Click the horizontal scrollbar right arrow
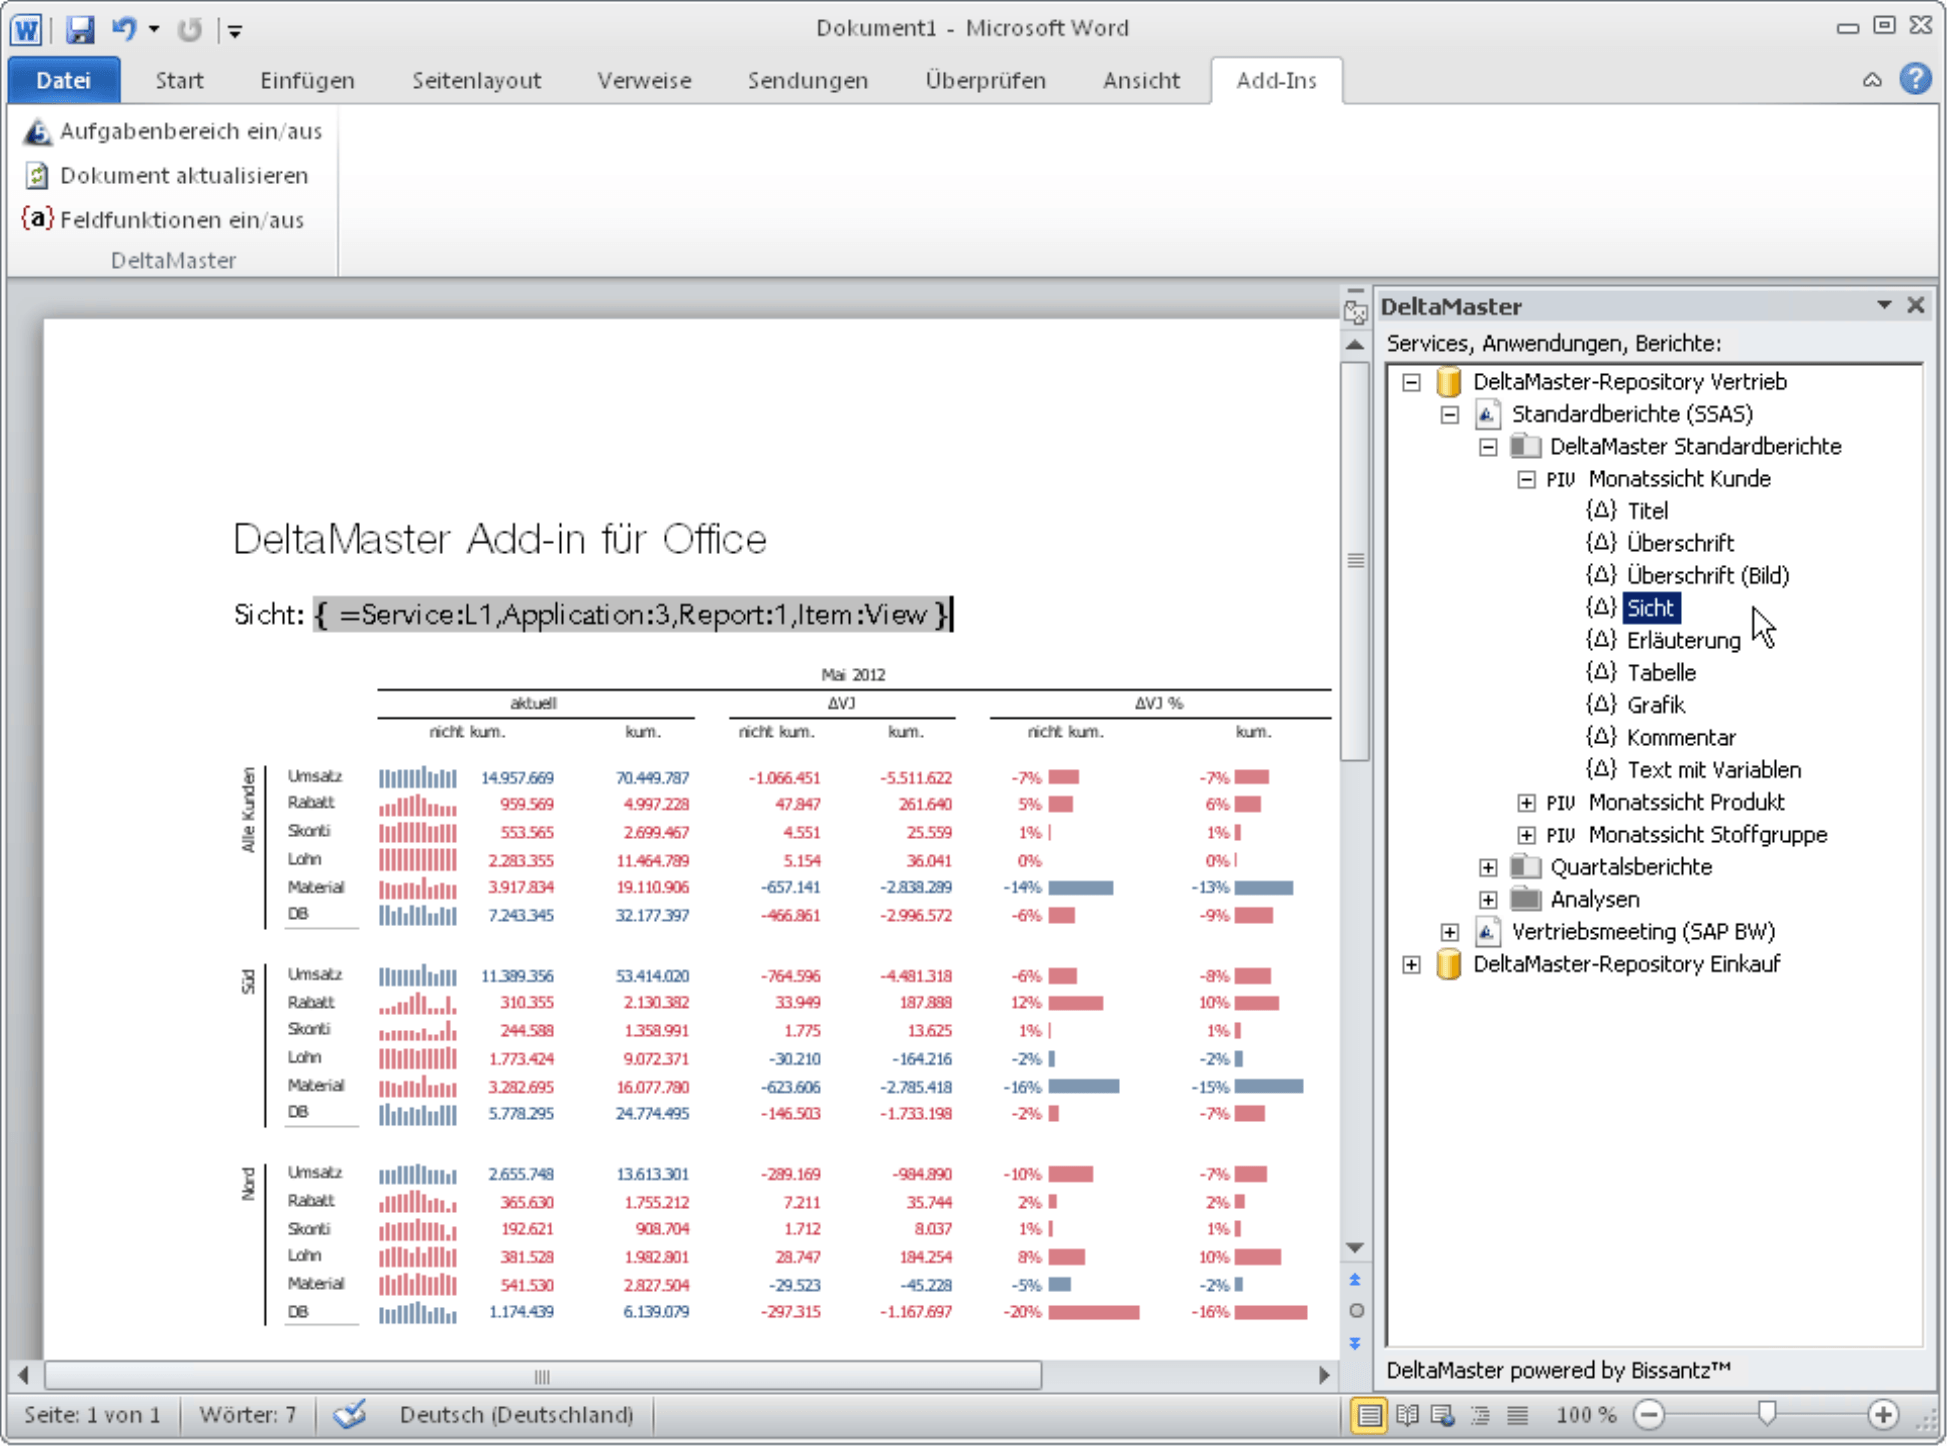The image size is (1947, 1446). [x=1324, y=1375]
